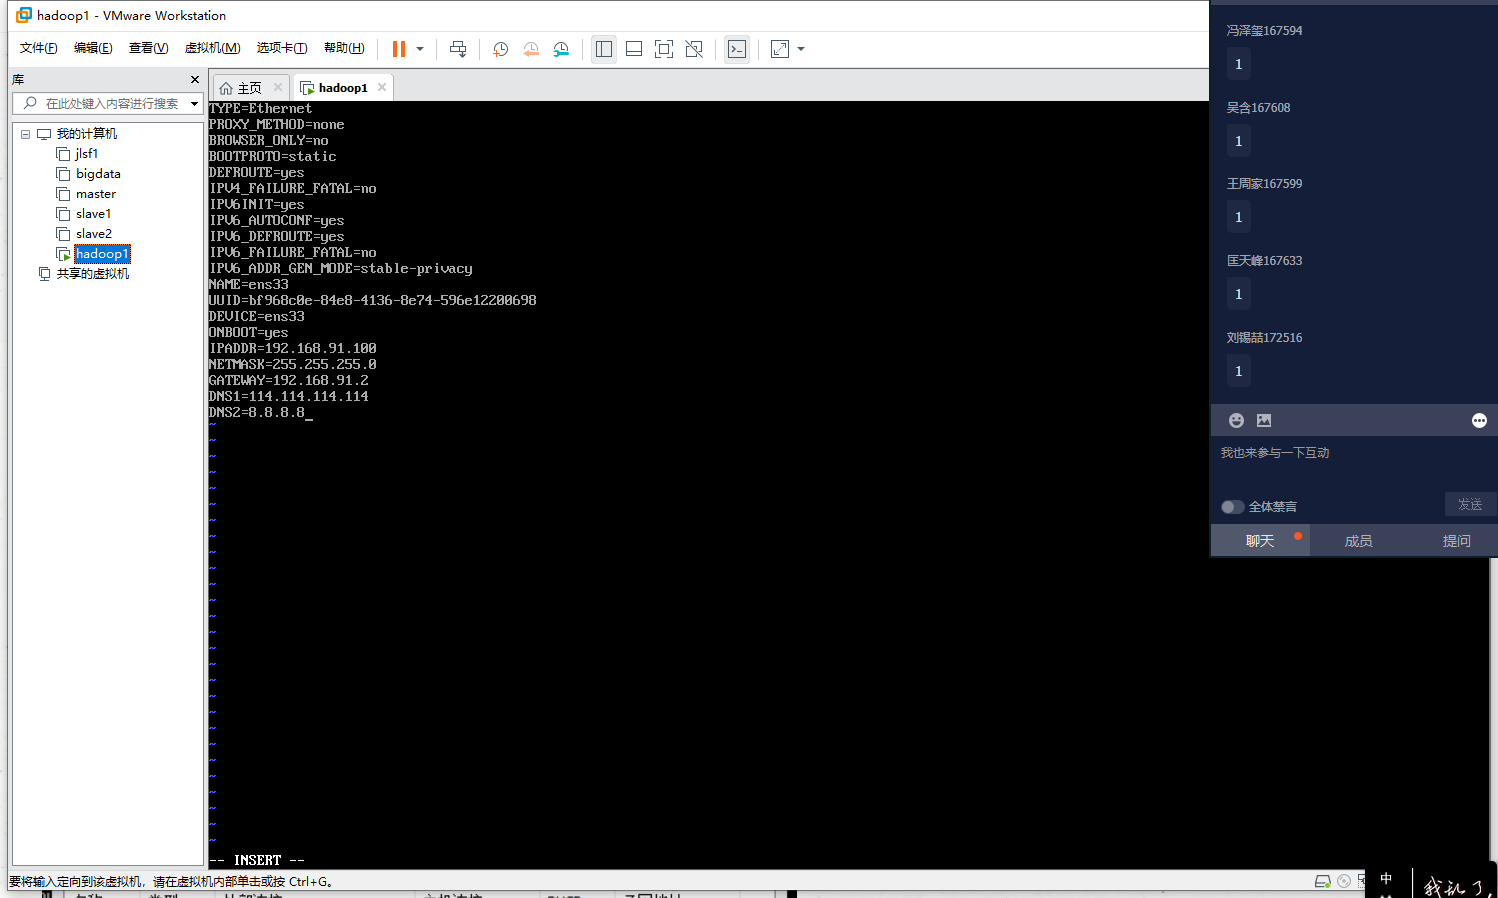Screen dimensions: 1498x898
Task: Toggle the 全体禁言 switch
Action: coord(1233,507)
